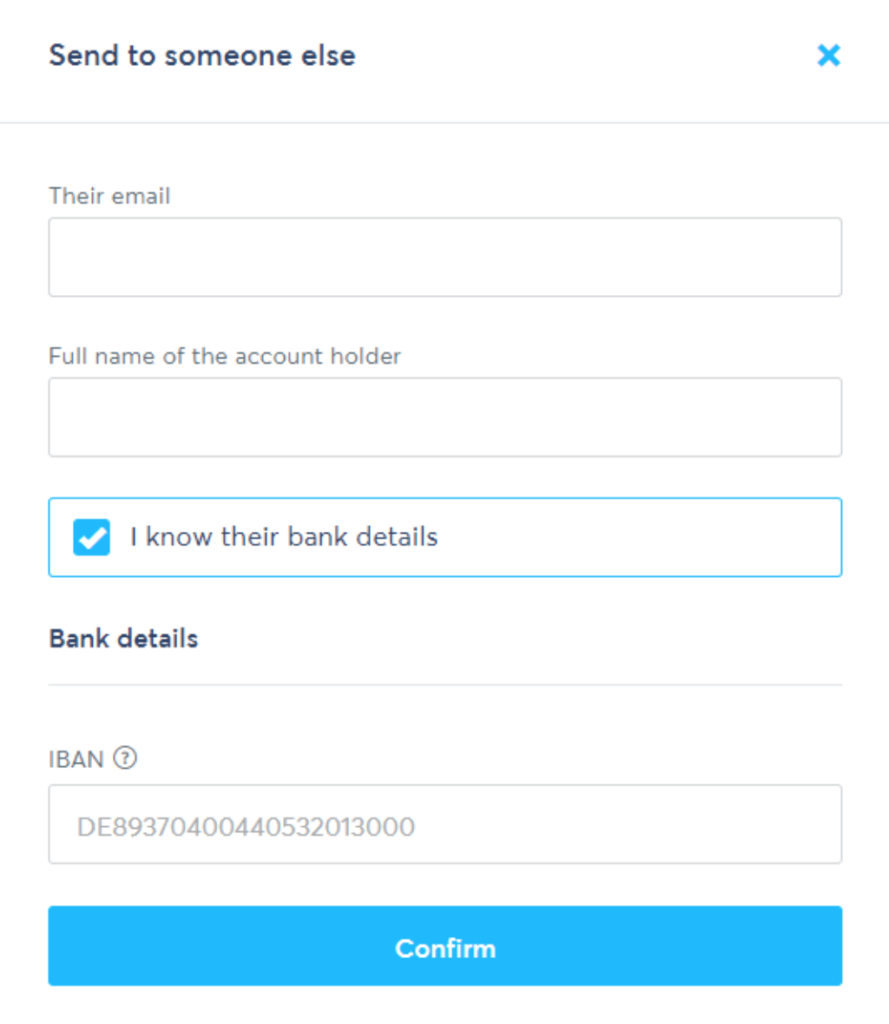The image size is (889, 1024).
Task: Click the white checkmark inside the checkbox
Action: point(92,539)
